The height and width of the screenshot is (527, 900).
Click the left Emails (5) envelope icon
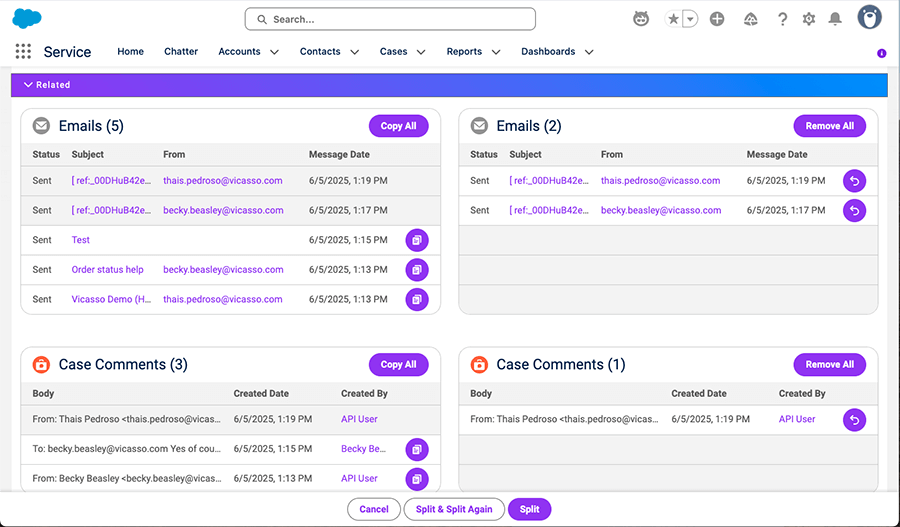pyautogui.click(x=41, y=126)
